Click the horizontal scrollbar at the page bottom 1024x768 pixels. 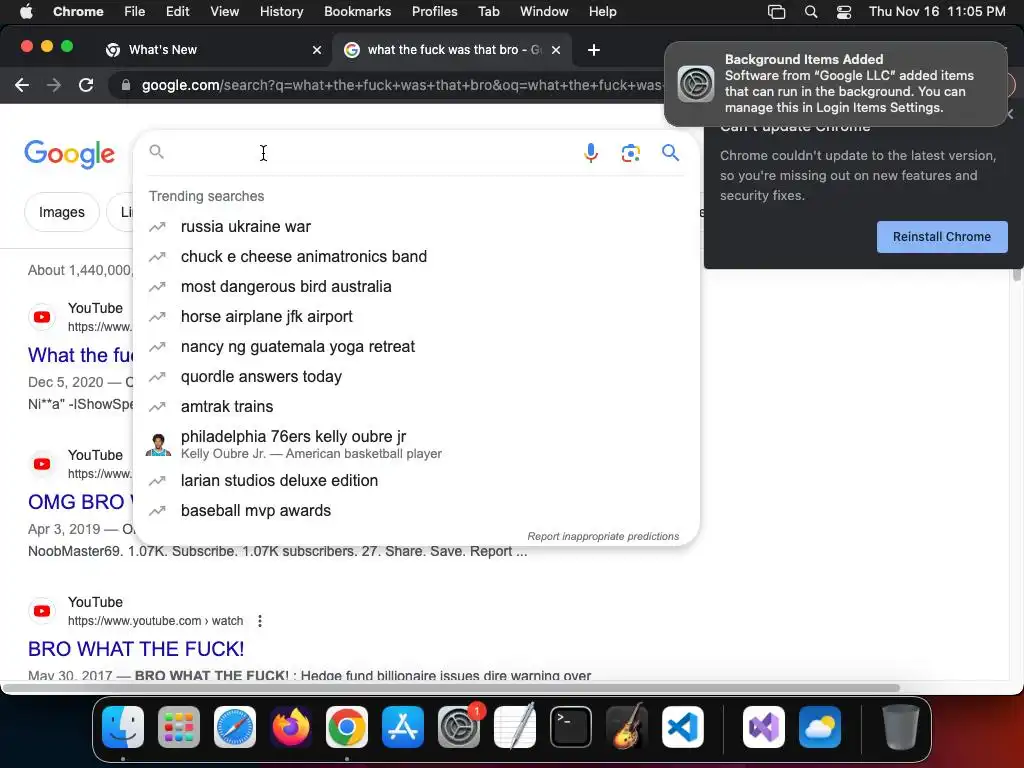[451, 688]
